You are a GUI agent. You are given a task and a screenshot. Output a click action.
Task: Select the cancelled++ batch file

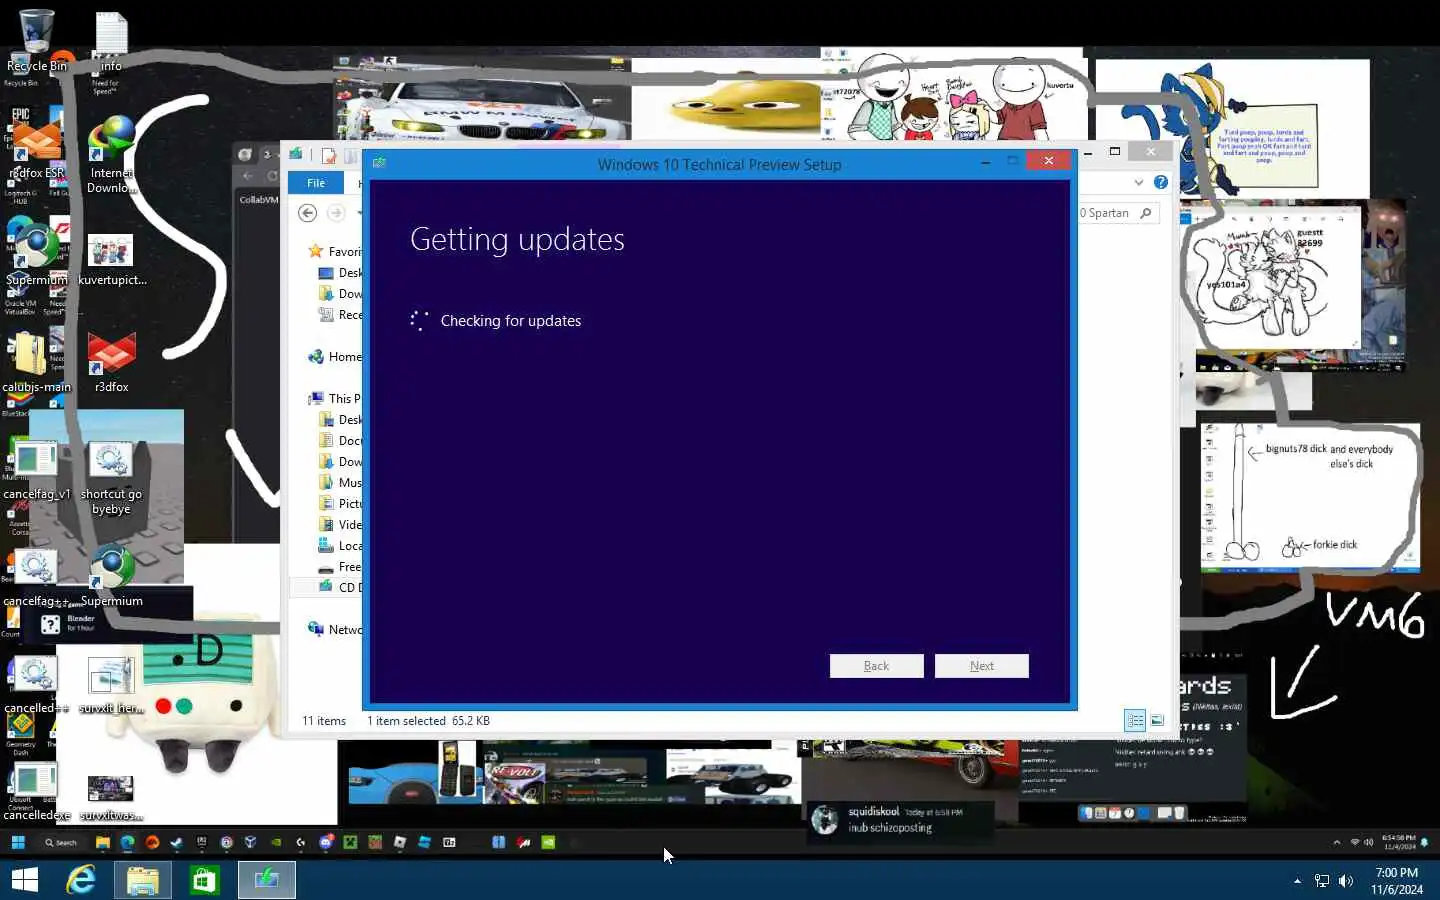click(x=35, y=685)
